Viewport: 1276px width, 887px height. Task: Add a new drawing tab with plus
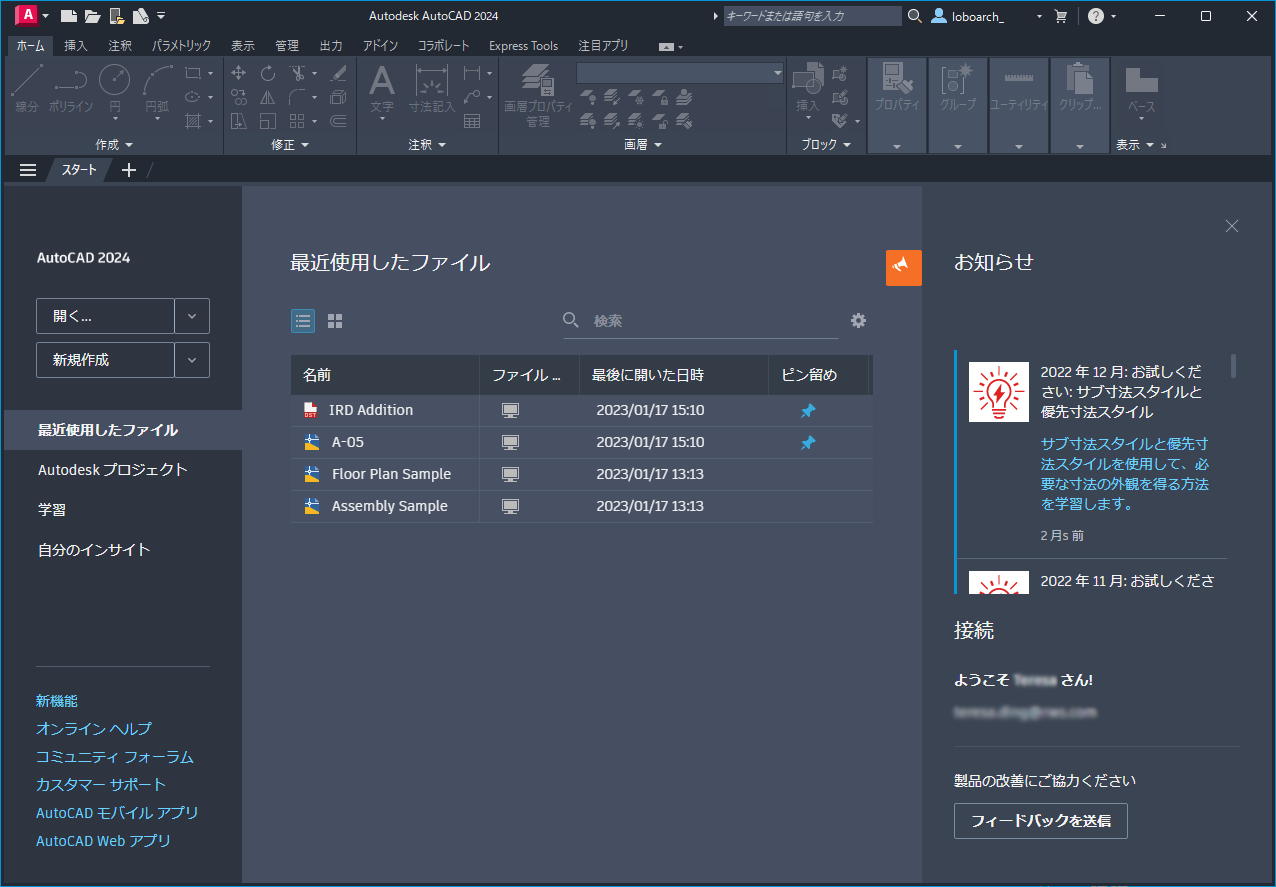tap(128, 170)
